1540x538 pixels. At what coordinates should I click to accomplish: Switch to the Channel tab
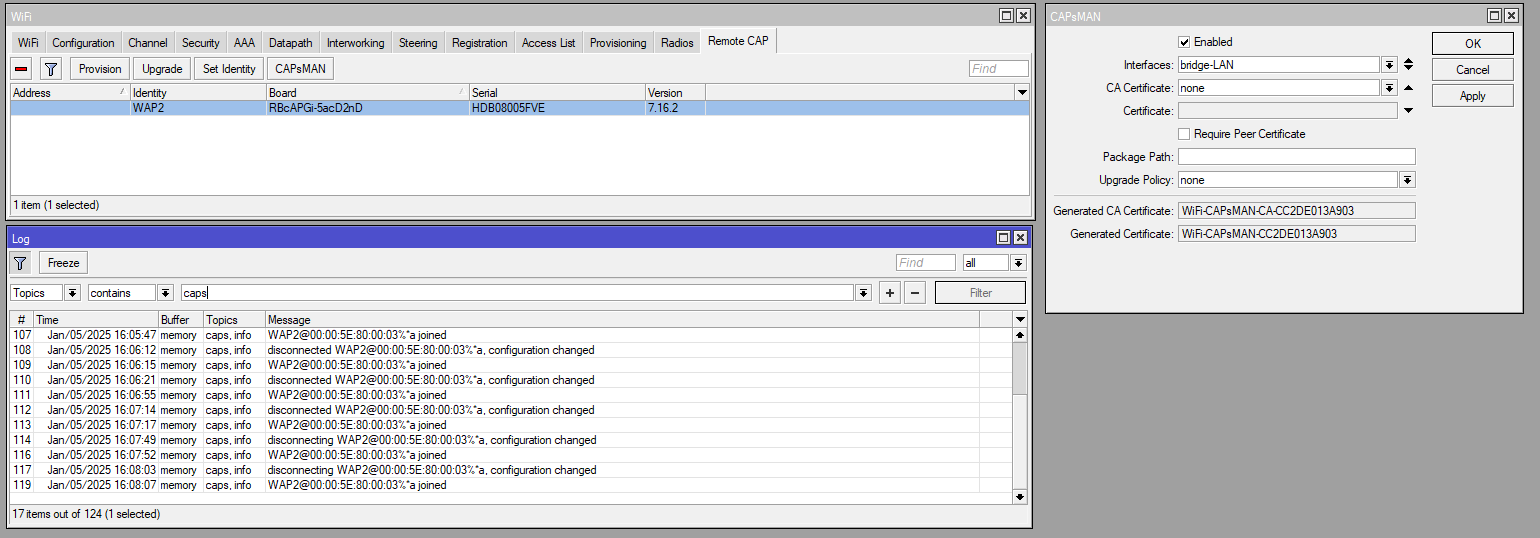[148, 43]
